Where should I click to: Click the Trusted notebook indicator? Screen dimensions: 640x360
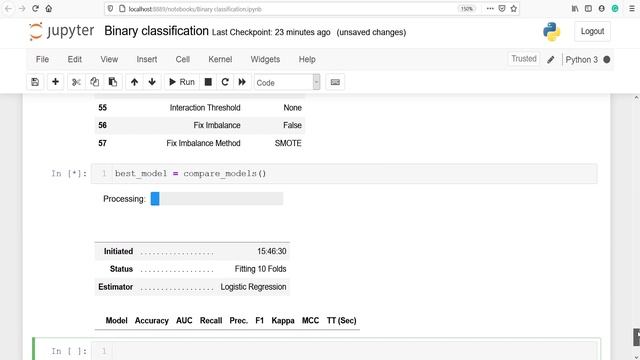[x=524, y=59]
